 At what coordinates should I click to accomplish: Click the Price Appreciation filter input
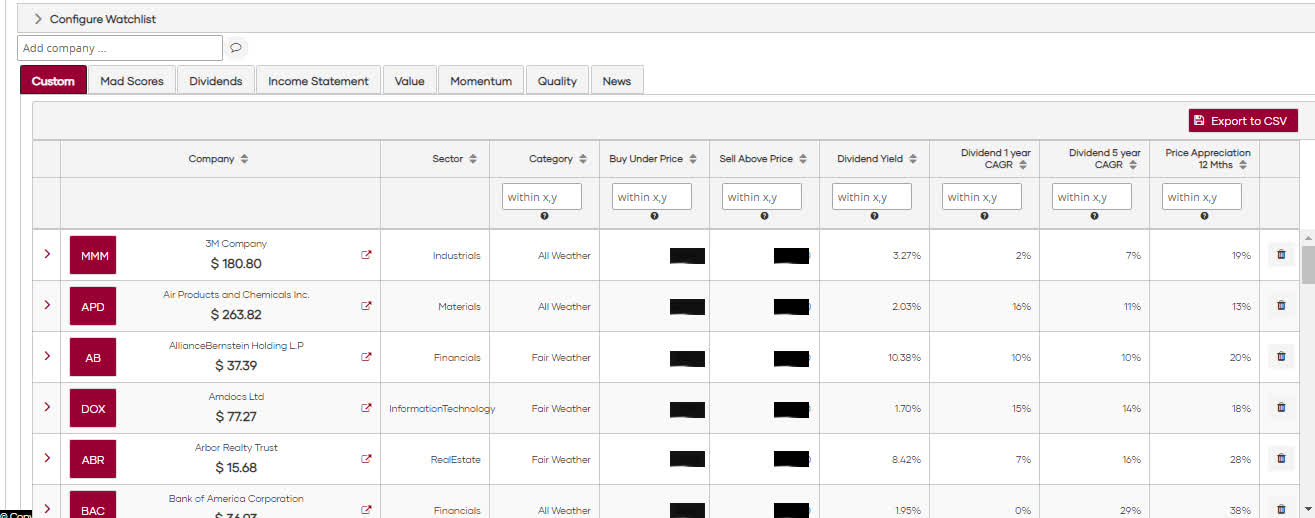point(1202,197)
